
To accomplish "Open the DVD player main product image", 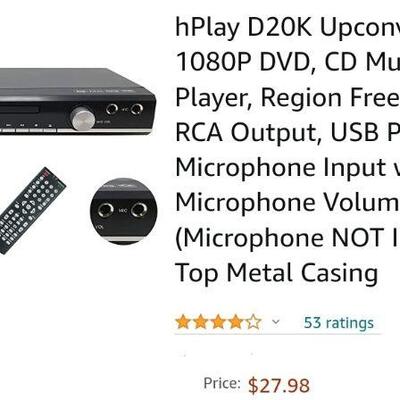I will [x=78, y=101].
